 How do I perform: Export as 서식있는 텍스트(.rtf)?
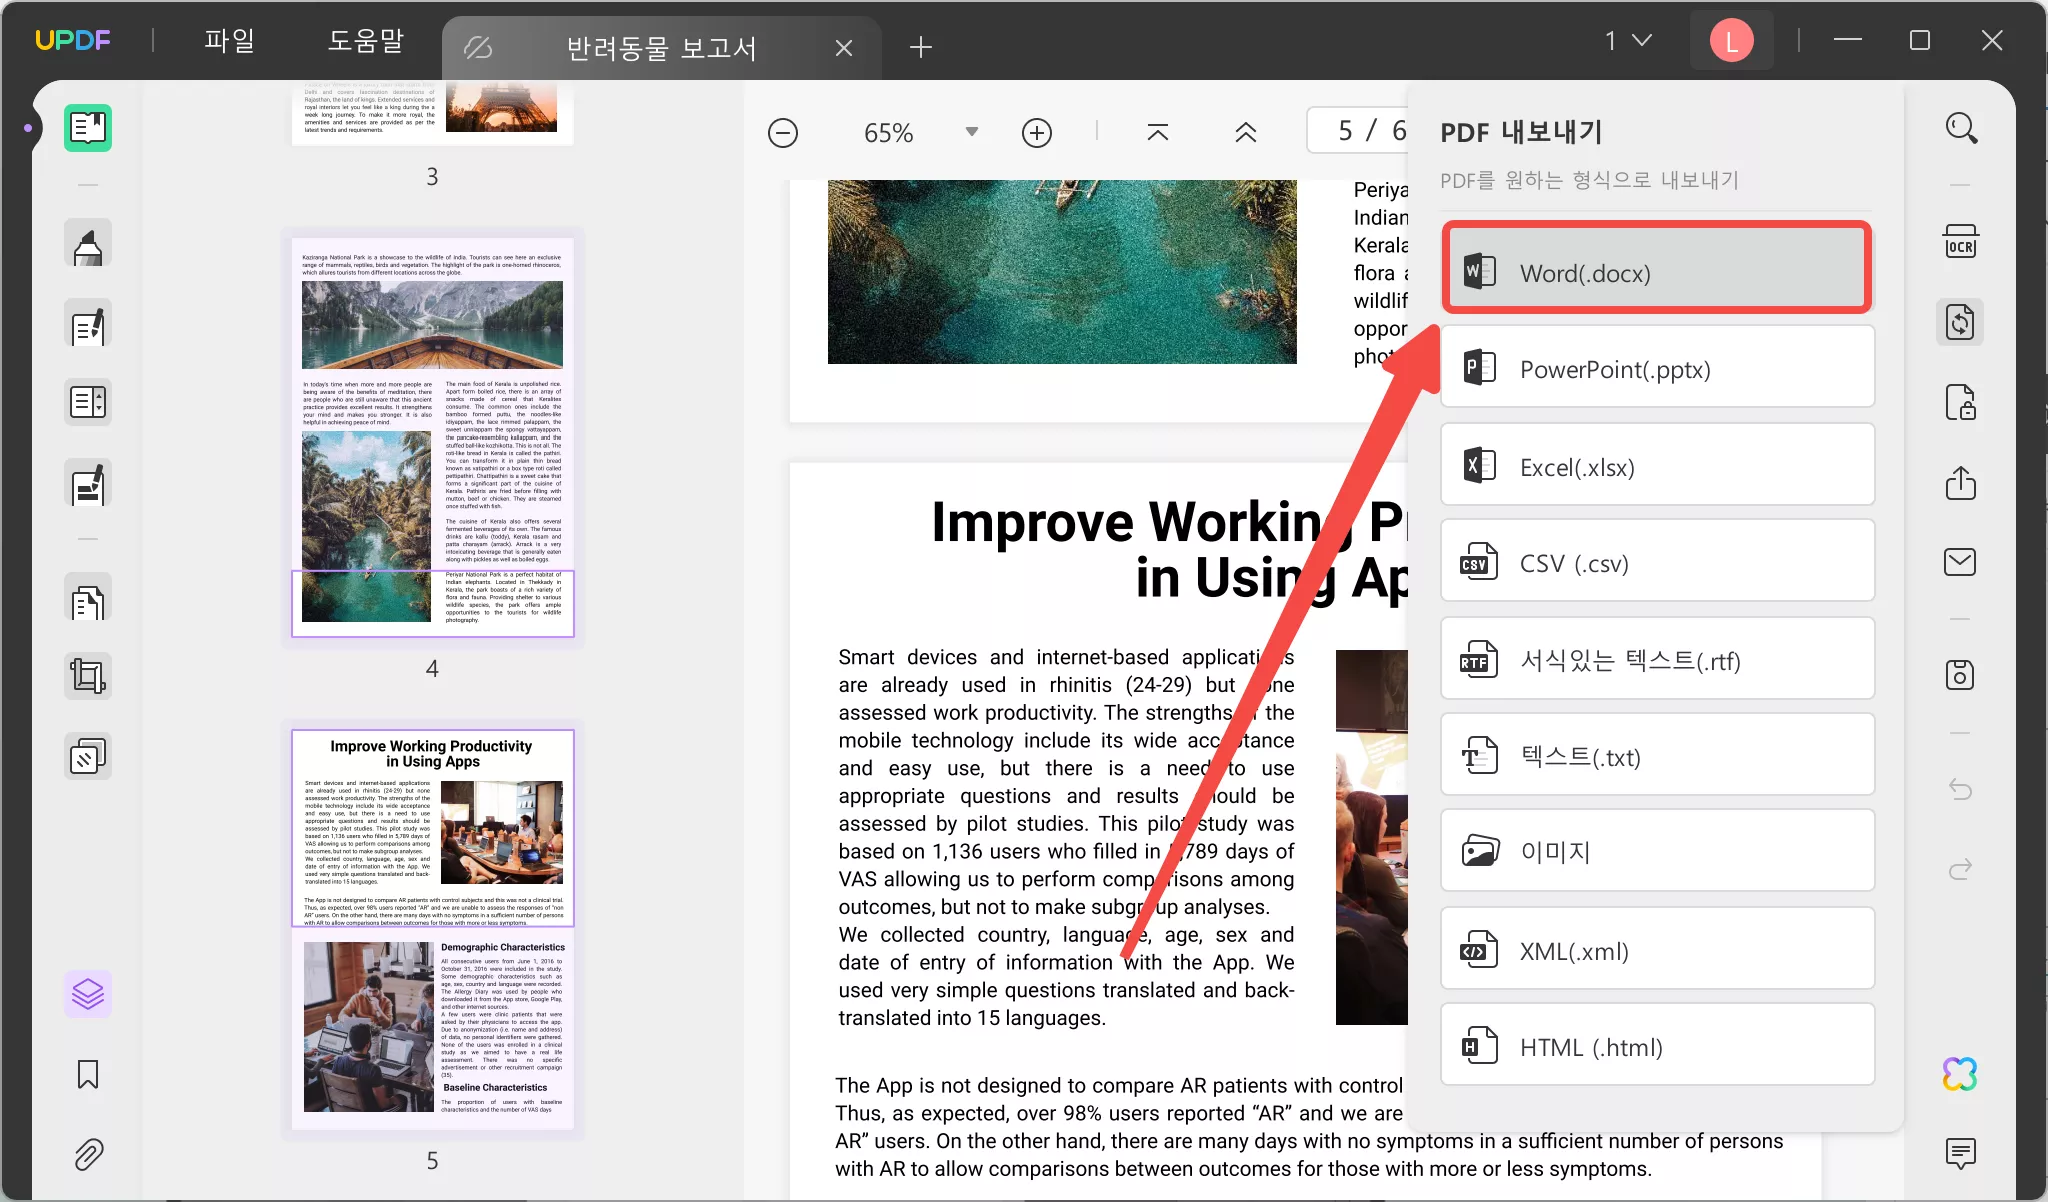coord(1657,659)
